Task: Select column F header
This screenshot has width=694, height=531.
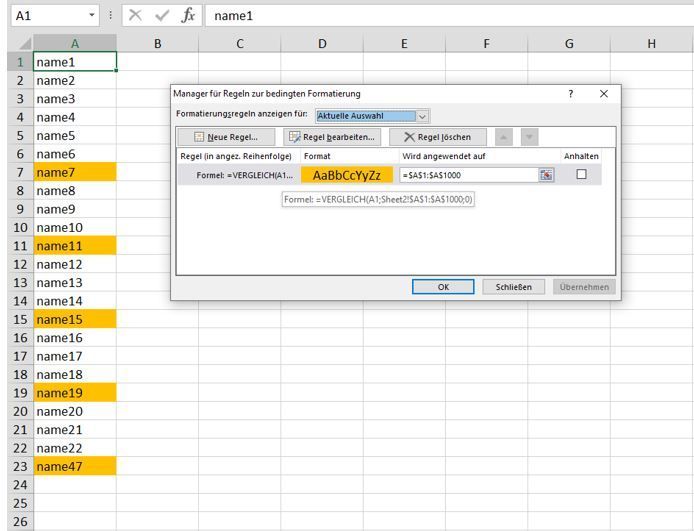Action: click(x=486, y=43)
